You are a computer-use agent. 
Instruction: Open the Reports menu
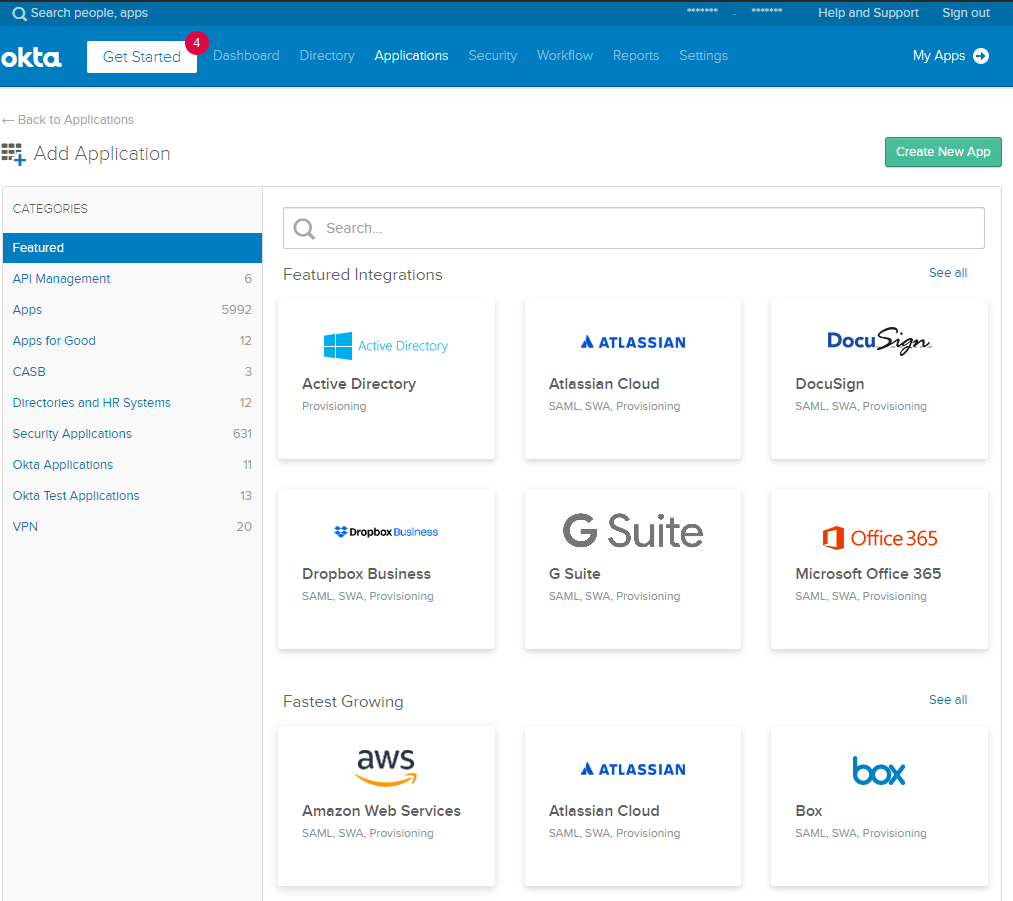[x=636, y=56]
